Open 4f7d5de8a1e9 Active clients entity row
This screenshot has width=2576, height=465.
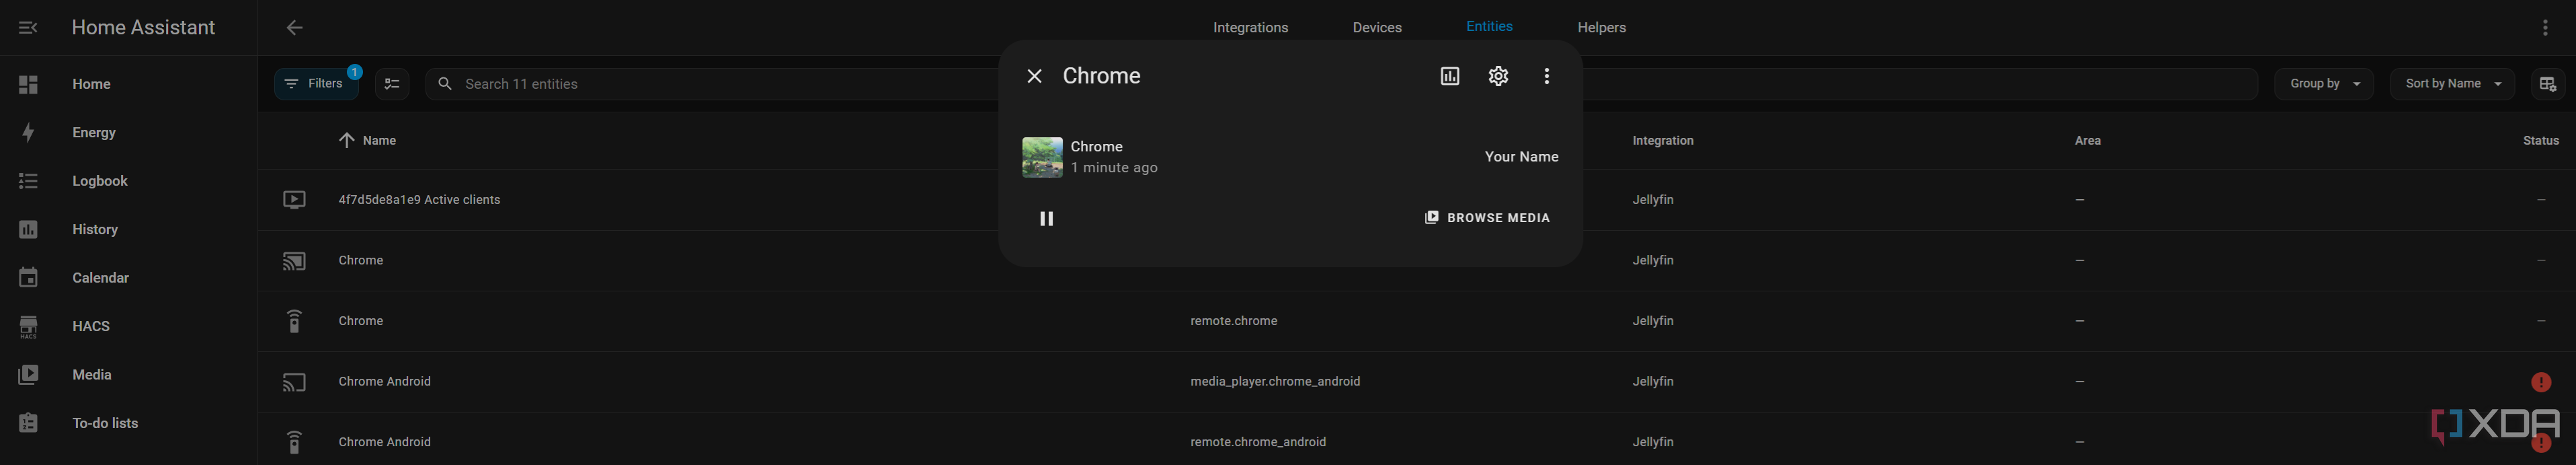[x=1417, y=200]
